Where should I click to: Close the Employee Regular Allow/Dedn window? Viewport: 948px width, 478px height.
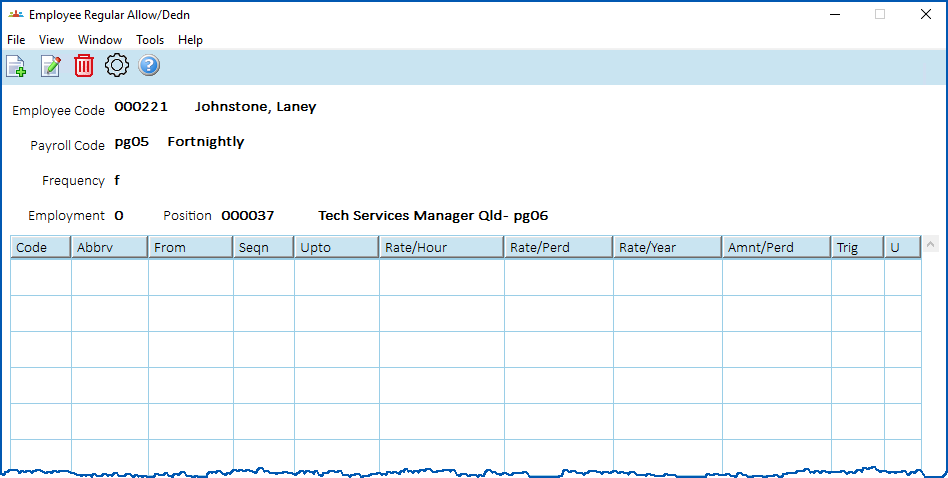926,15
